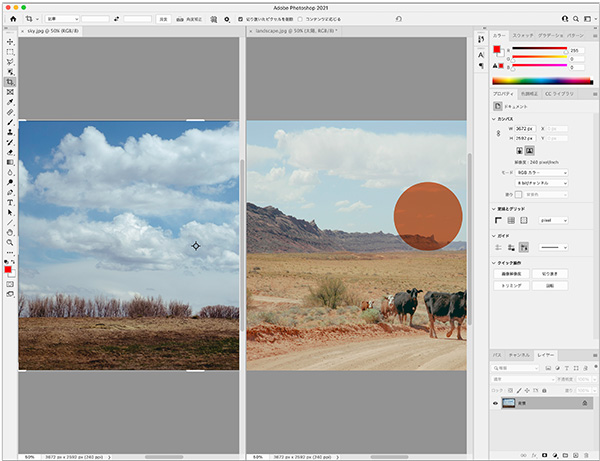Create a new group folder in the Layers panel

click(x=565, y=455)
